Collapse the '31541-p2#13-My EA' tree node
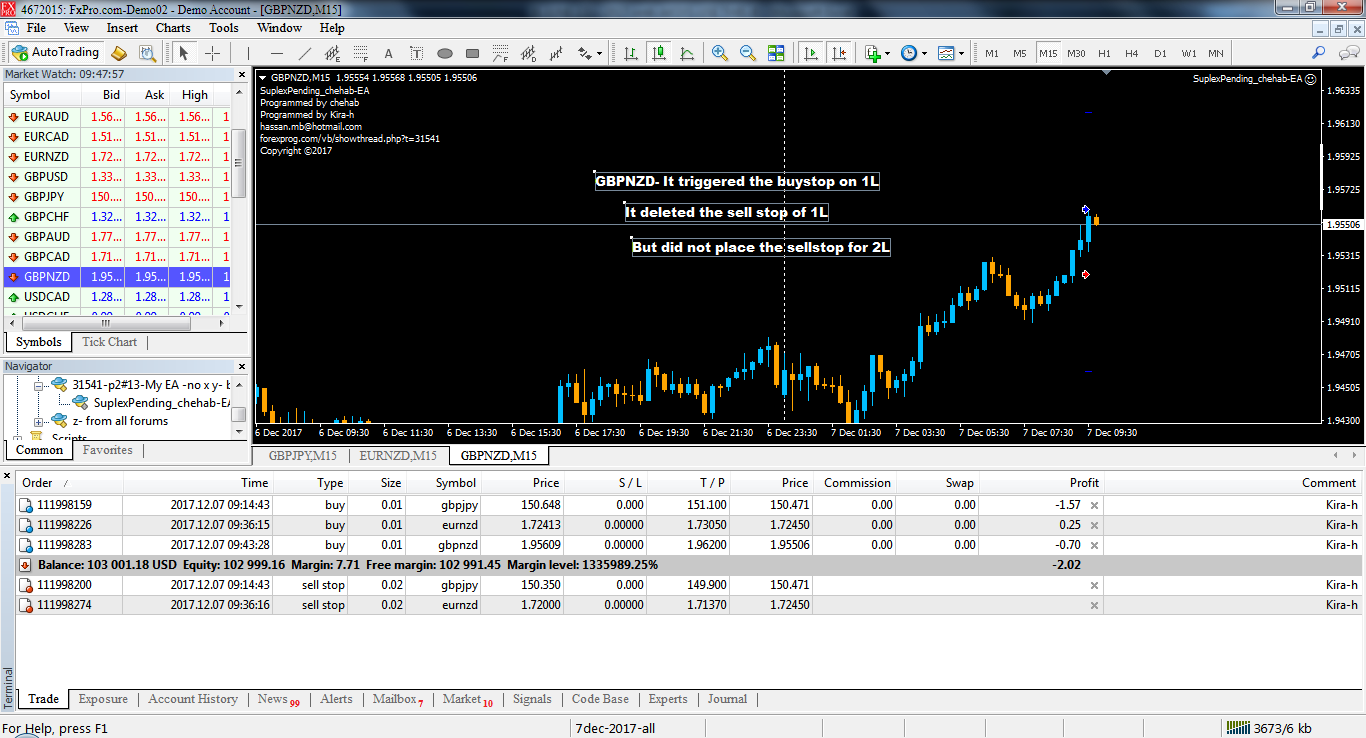1366x738 pixels. click(40, 384)
